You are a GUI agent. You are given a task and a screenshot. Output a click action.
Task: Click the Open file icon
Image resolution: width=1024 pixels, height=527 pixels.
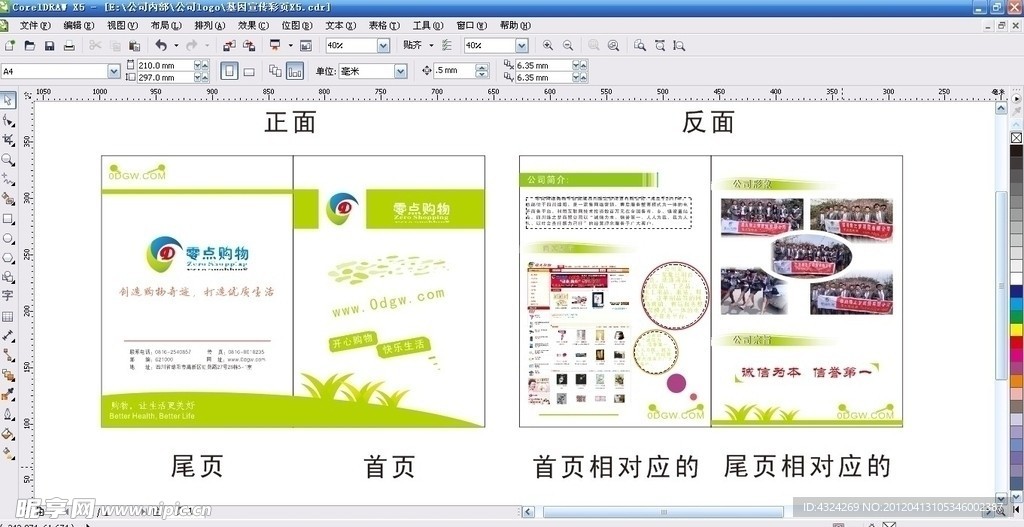[29, 45]
